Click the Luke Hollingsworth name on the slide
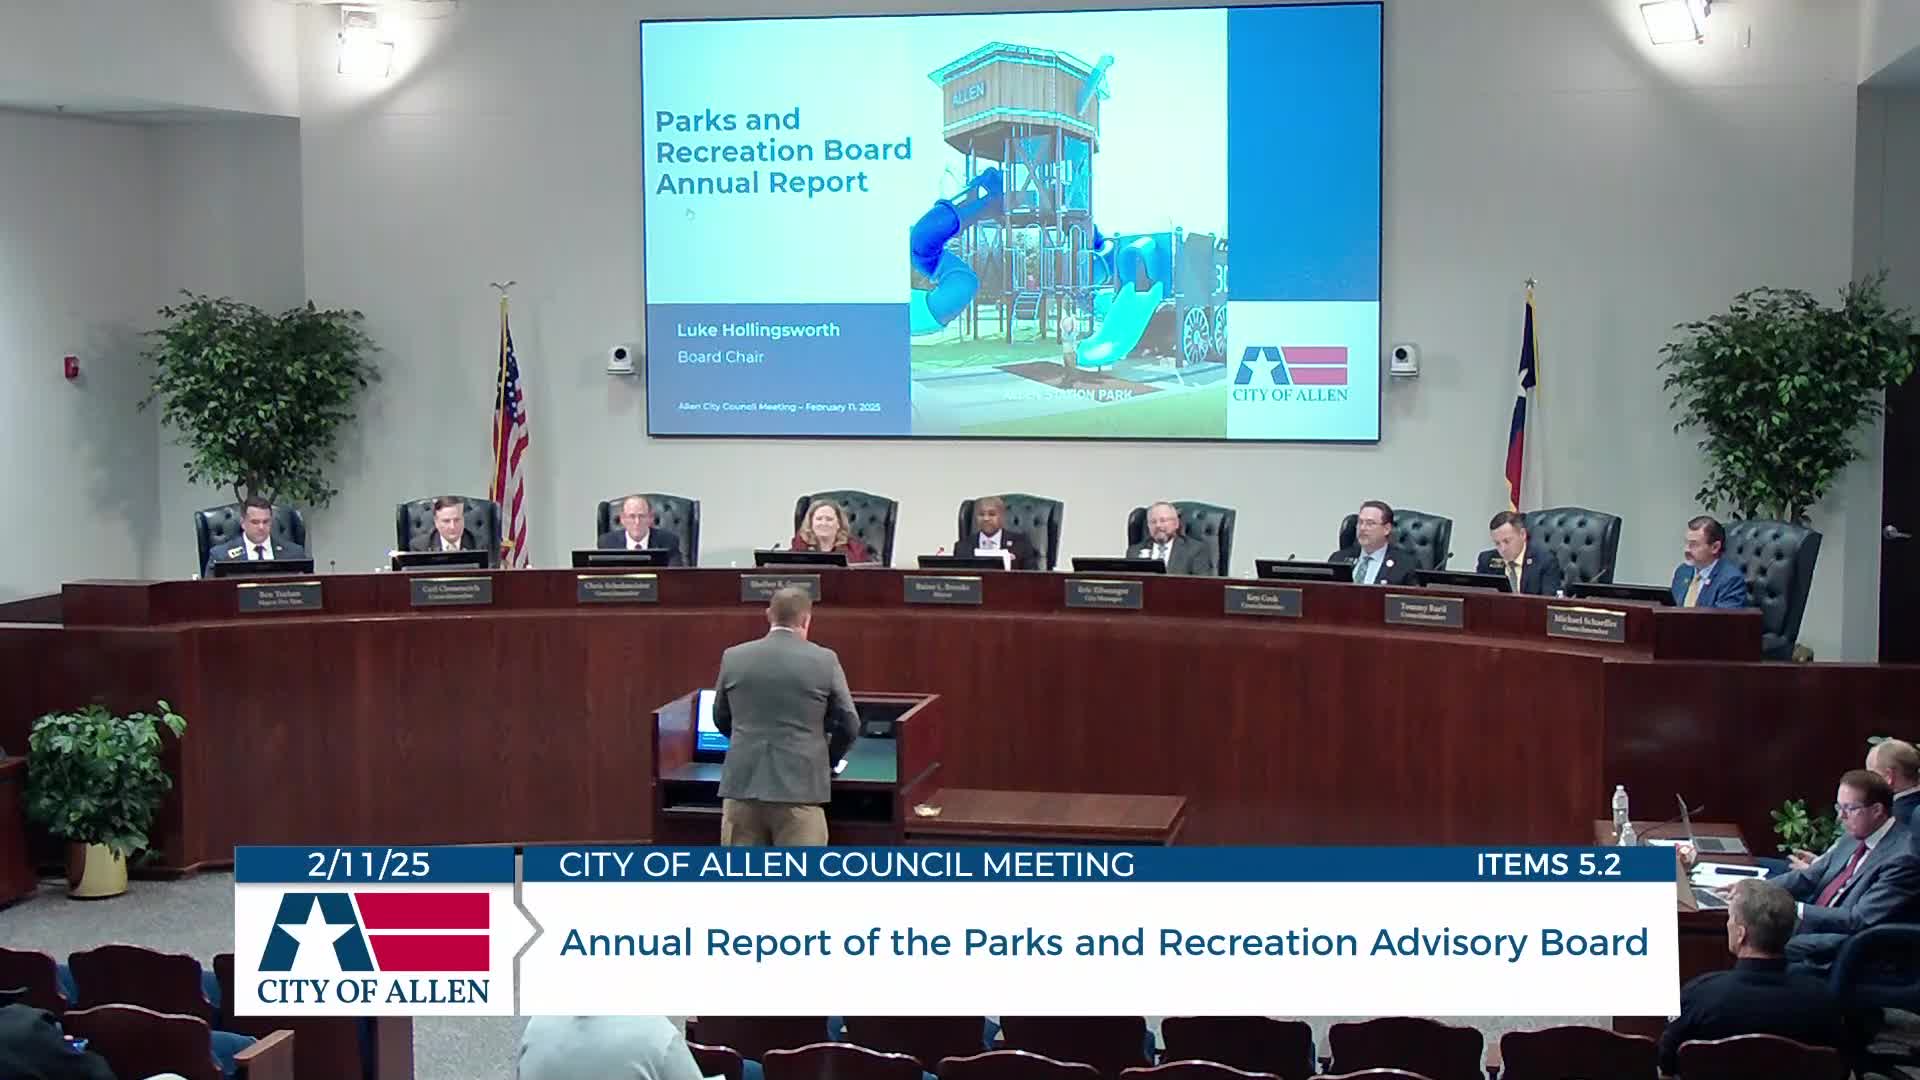 tap(758, 330)
